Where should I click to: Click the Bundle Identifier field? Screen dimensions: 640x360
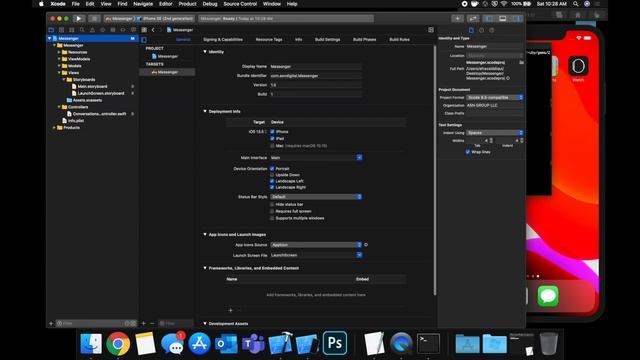(316, 76)
